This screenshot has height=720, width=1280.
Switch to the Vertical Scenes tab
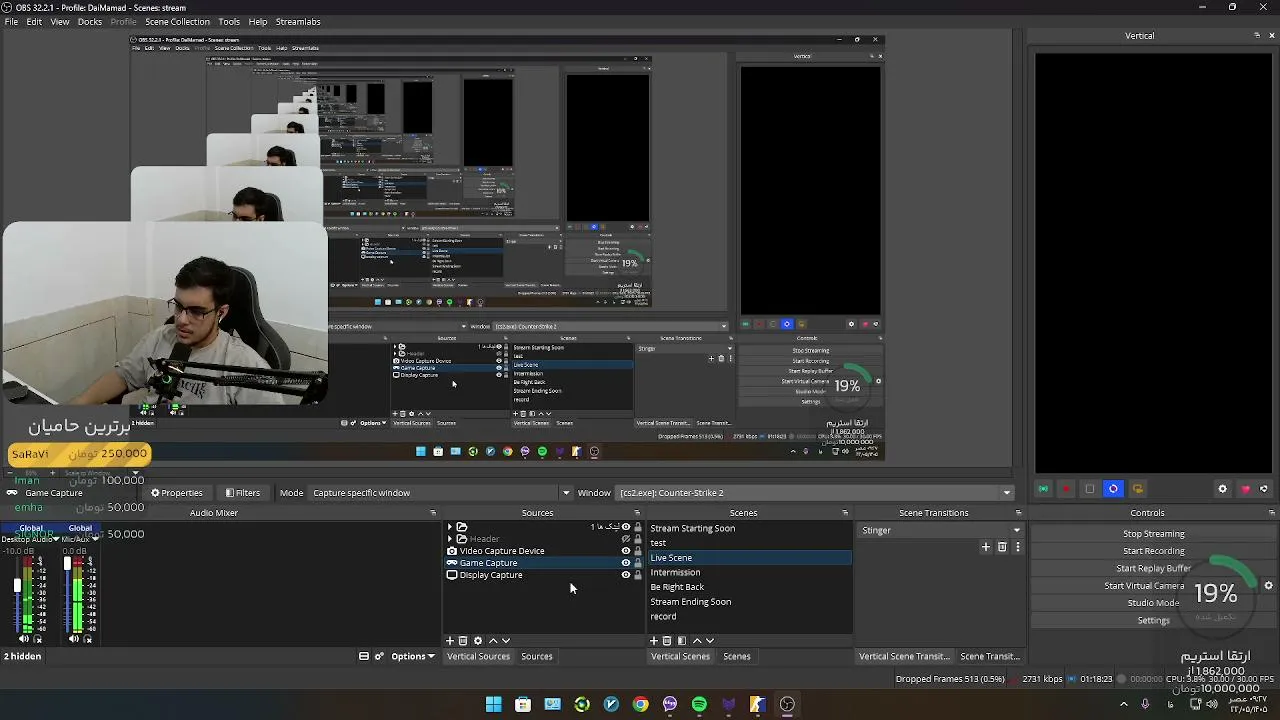[680, 656]
